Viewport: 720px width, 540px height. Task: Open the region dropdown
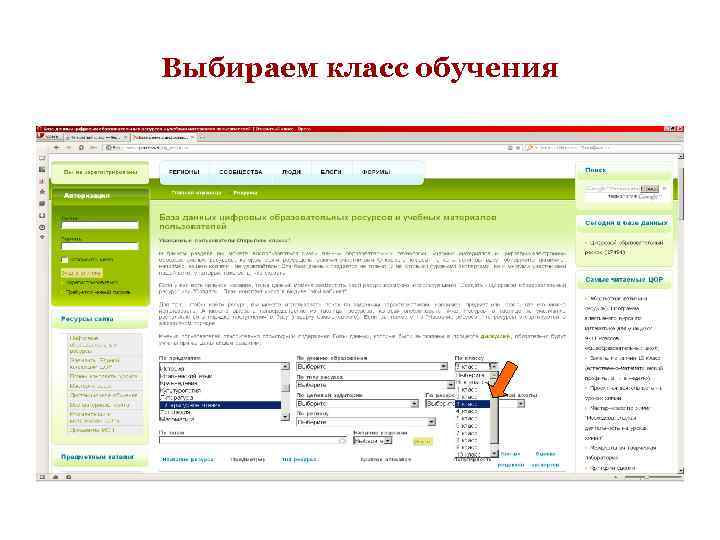tap(366, 422)
